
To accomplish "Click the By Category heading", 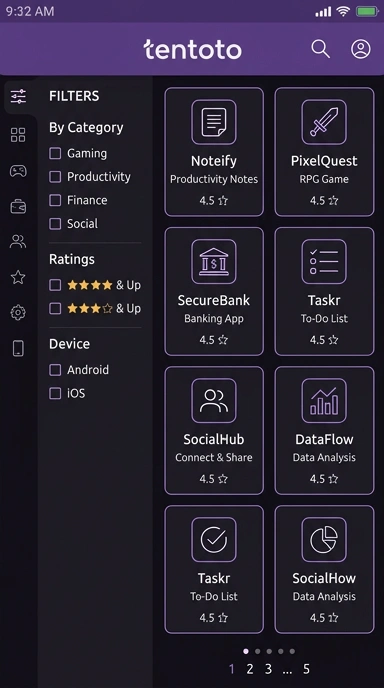I will [86, 128].
